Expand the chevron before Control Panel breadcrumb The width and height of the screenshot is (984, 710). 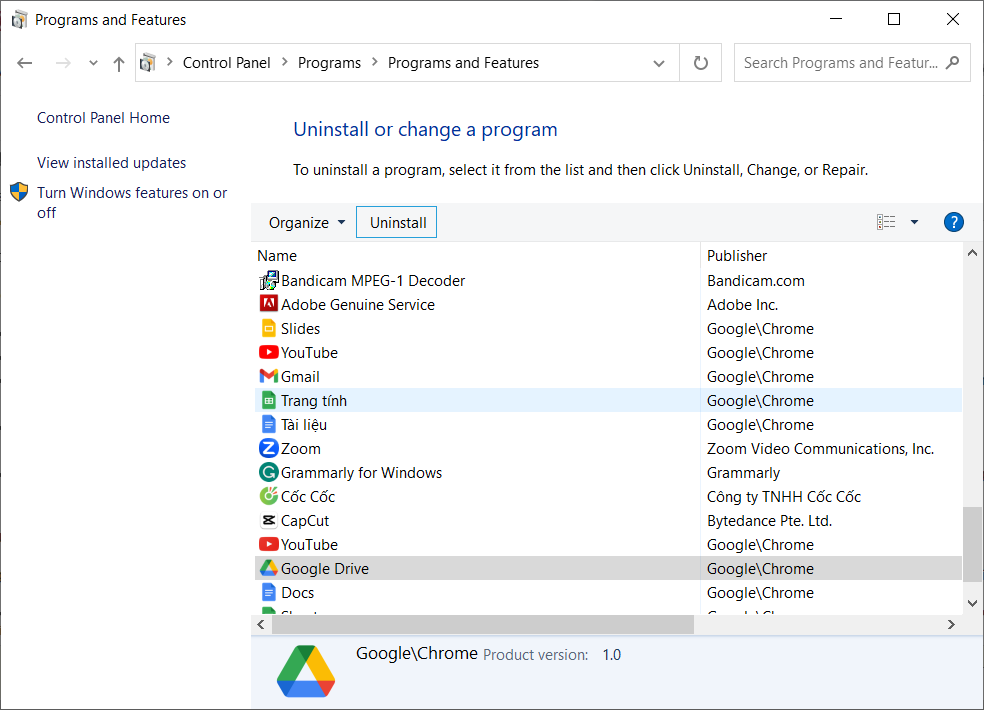(169, 62)
